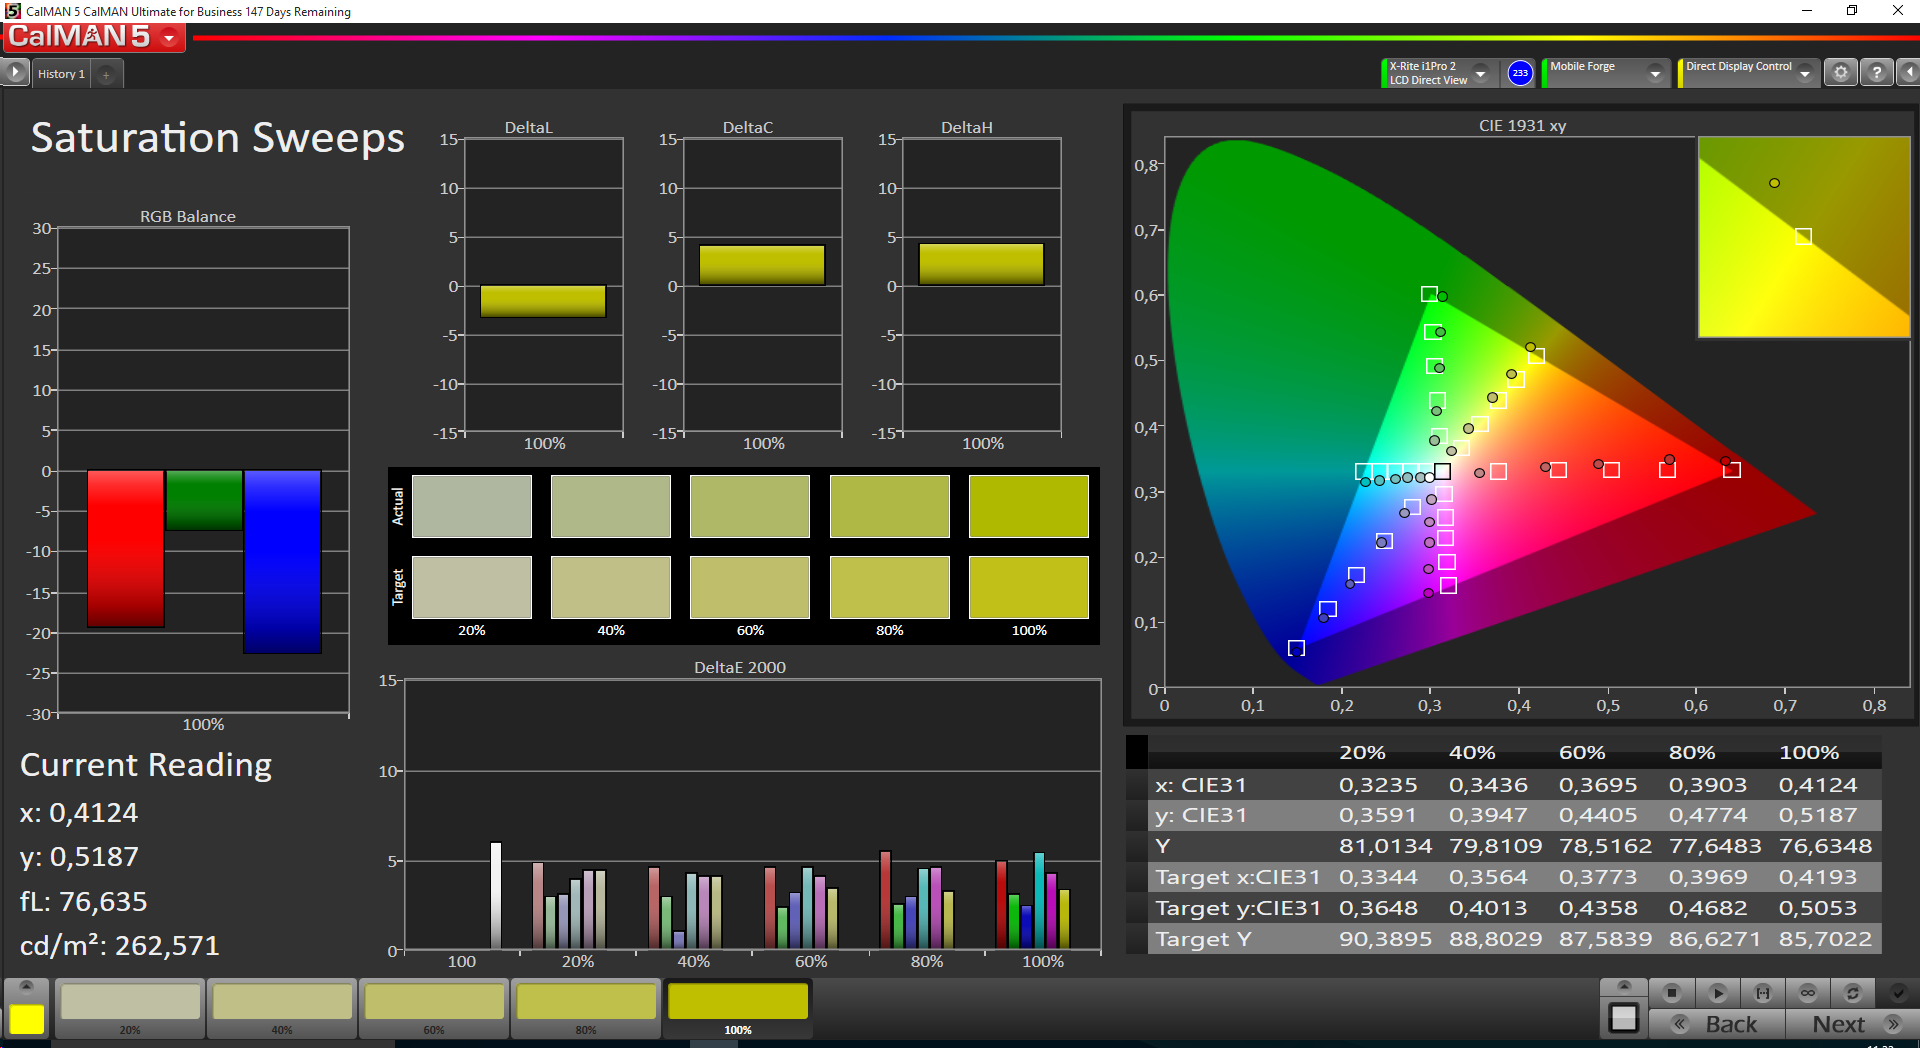Screen dimensions: 1920x1048
Task: Click the DeltaE 2000 chart title
Action: click(x=740, y=667)
